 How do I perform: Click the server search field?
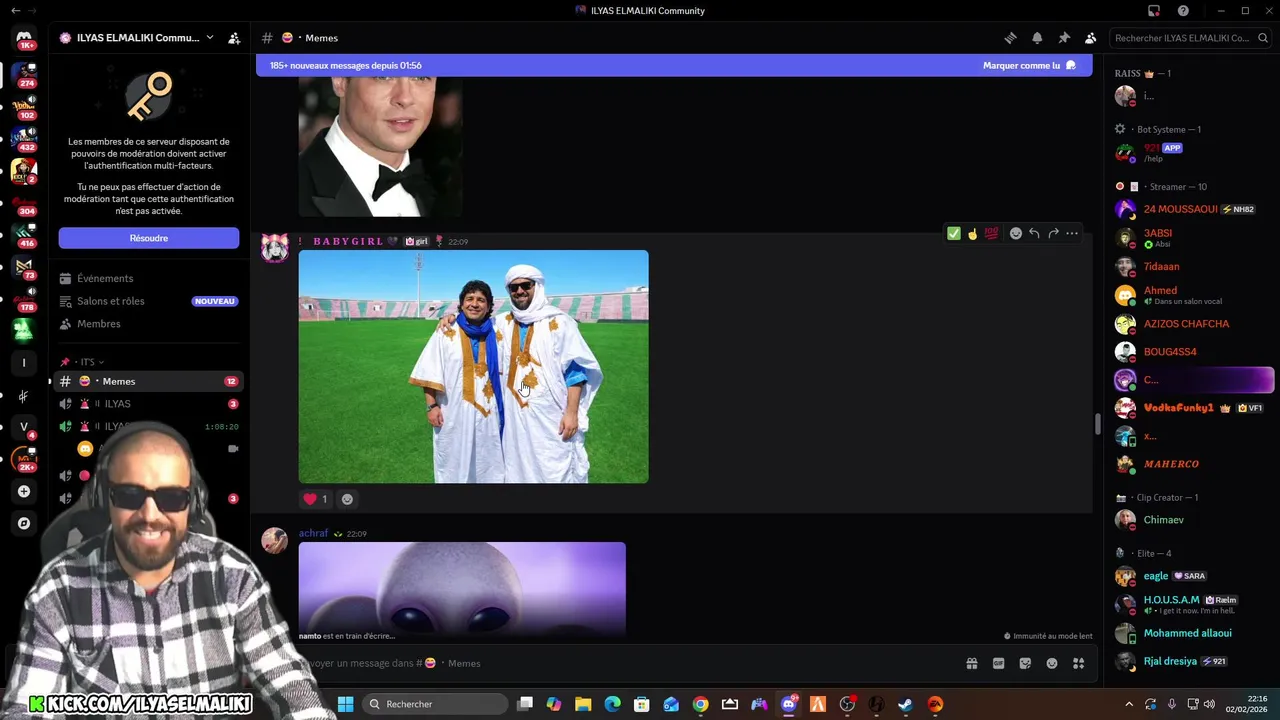(1188, 38)
